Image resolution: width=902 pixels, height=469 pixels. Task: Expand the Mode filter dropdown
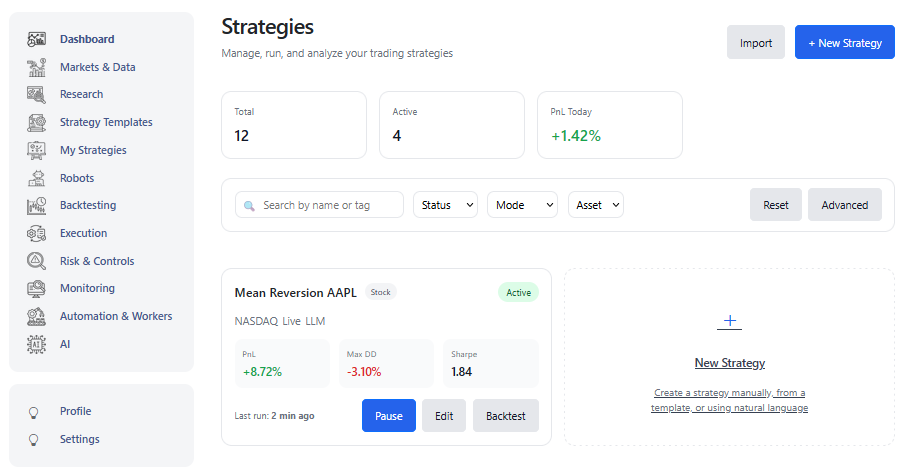[522, 205]
